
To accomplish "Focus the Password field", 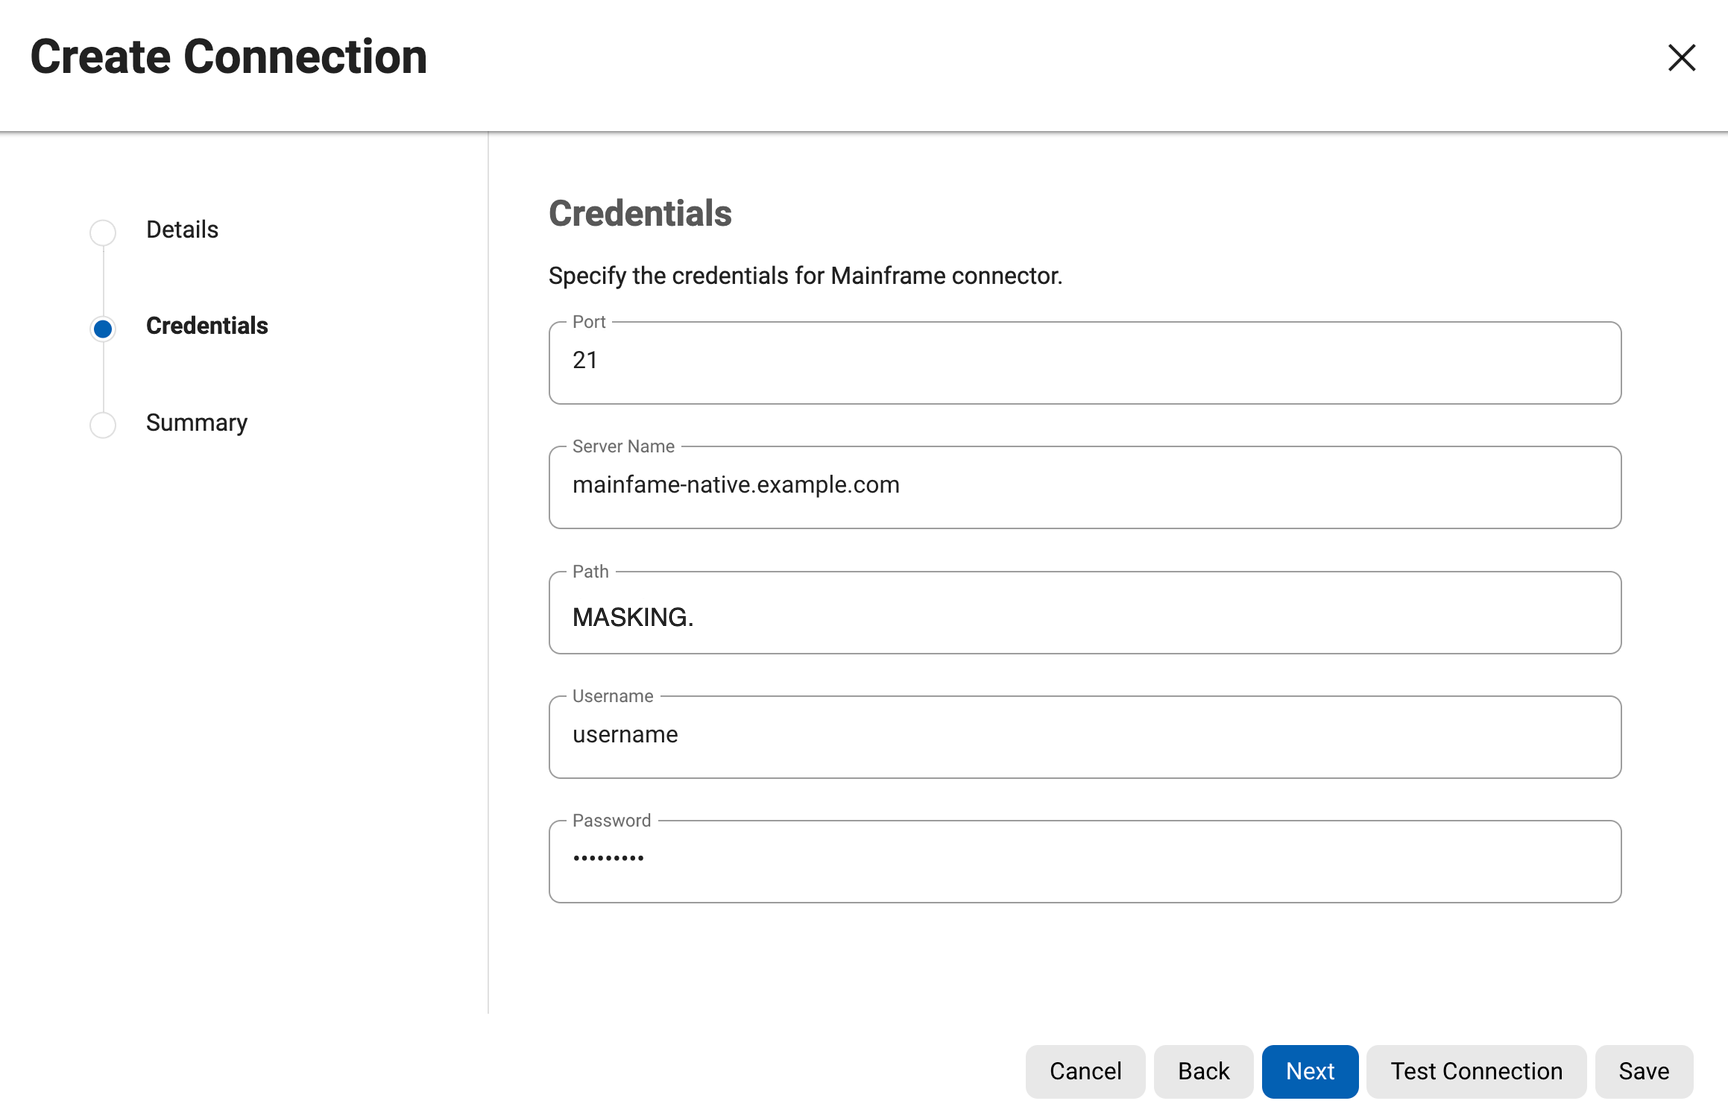I will coord(1084,861).
